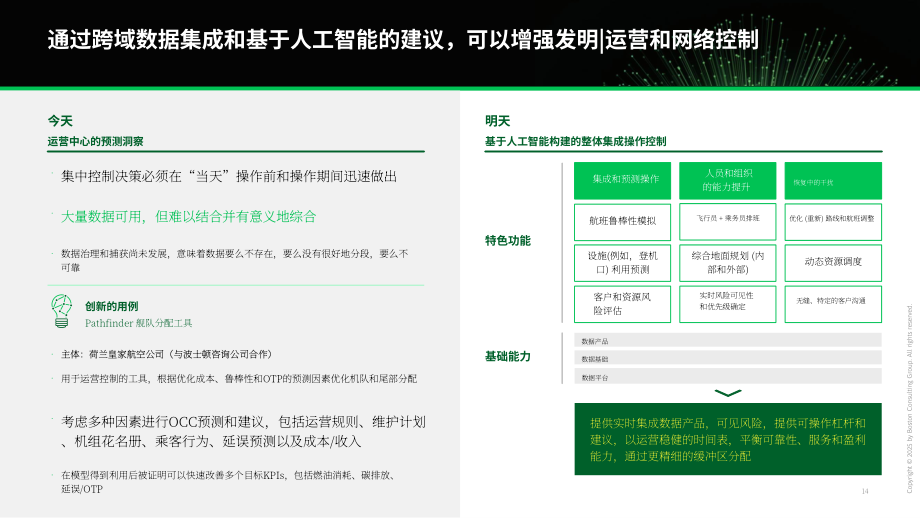This screenshot has height=518, width=920.
Task: Click the 综合地面规划 (内部和外部) box
Action: pyautogui.click(x=728, y=263)
